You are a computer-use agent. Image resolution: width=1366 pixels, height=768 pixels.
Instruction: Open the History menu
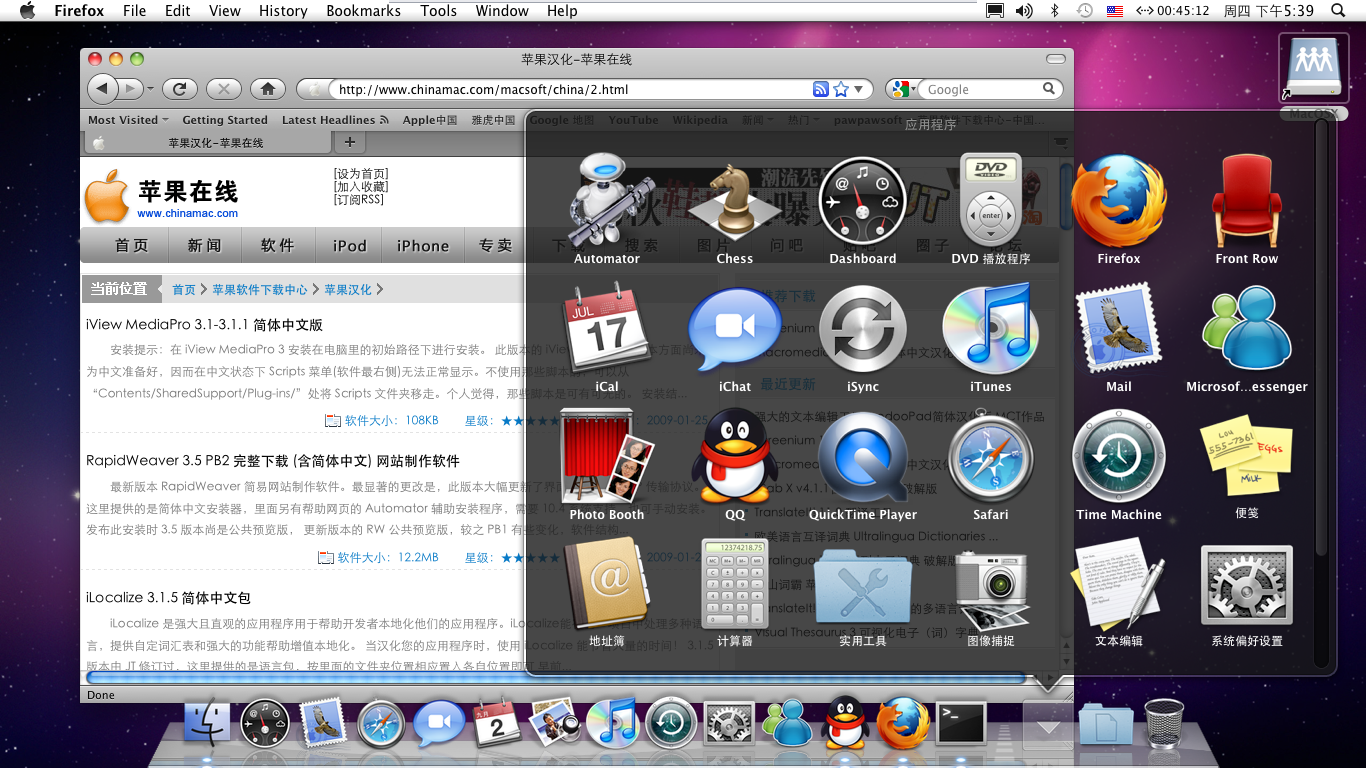pos(283,11)
